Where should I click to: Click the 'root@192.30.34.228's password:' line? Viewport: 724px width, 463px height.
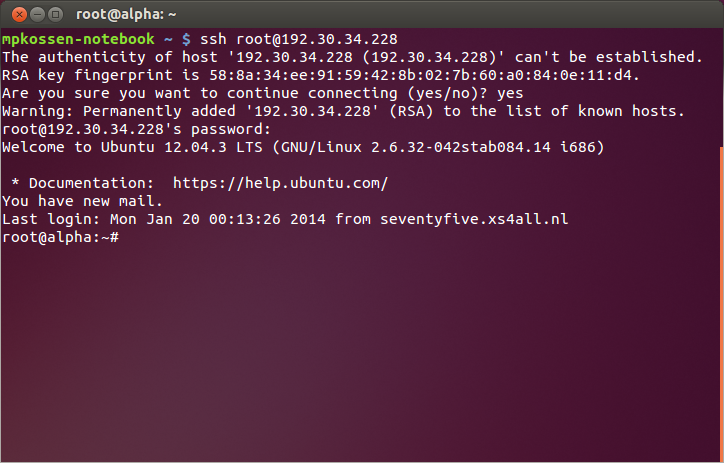(136, 129)
